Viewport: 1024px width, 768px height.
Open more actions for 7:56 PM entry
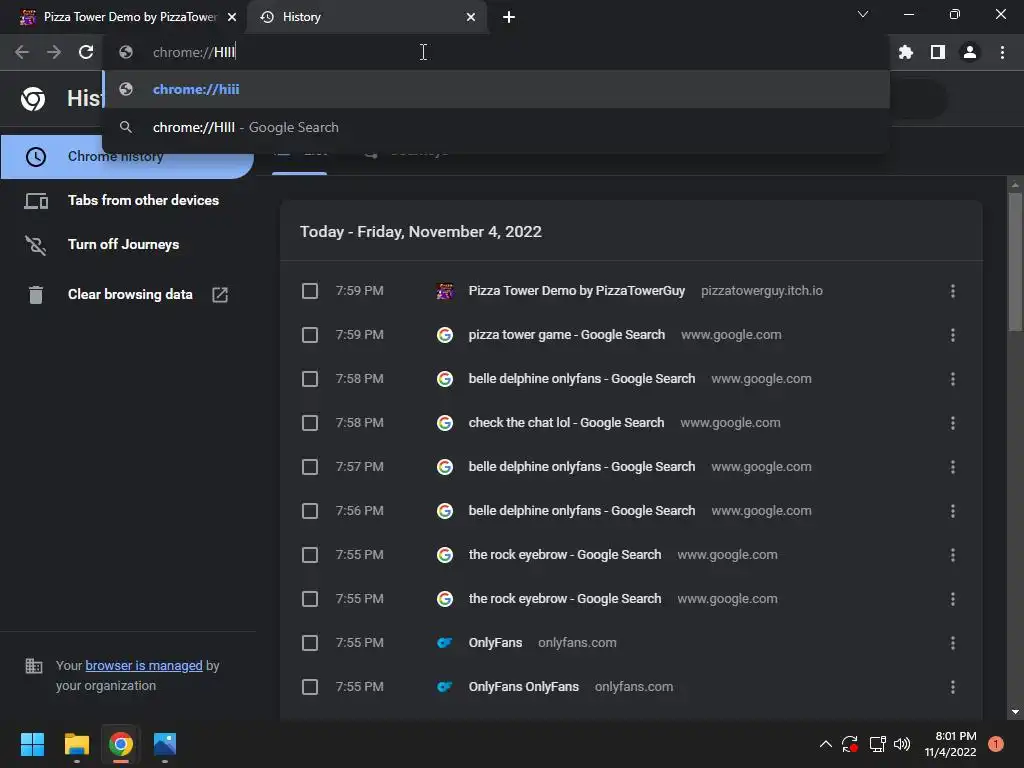pyautogui.click(x=953, y=511)
